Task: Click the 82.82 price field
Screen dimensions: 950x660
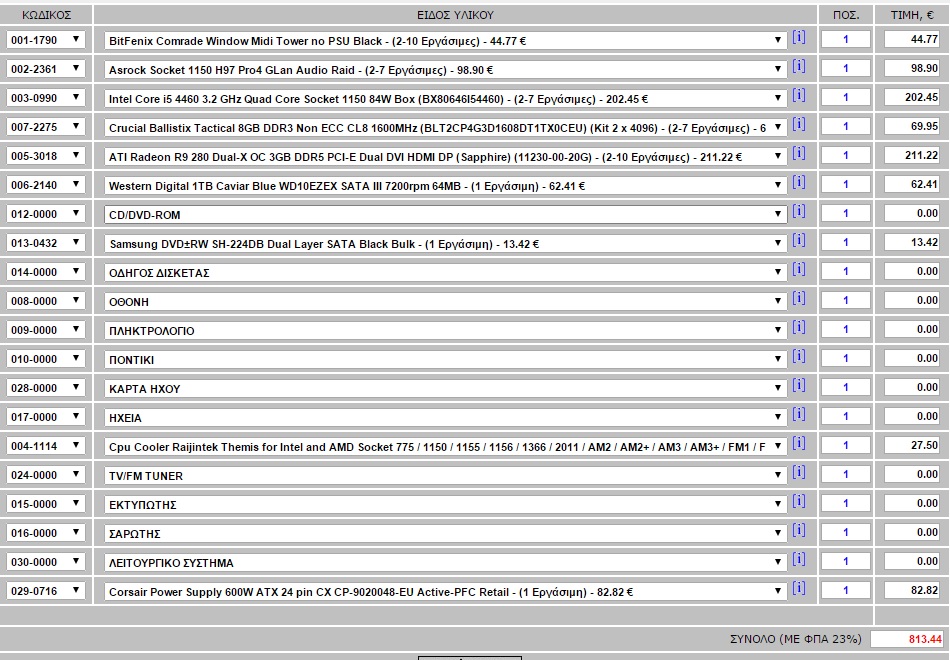Action: (912, 590)
